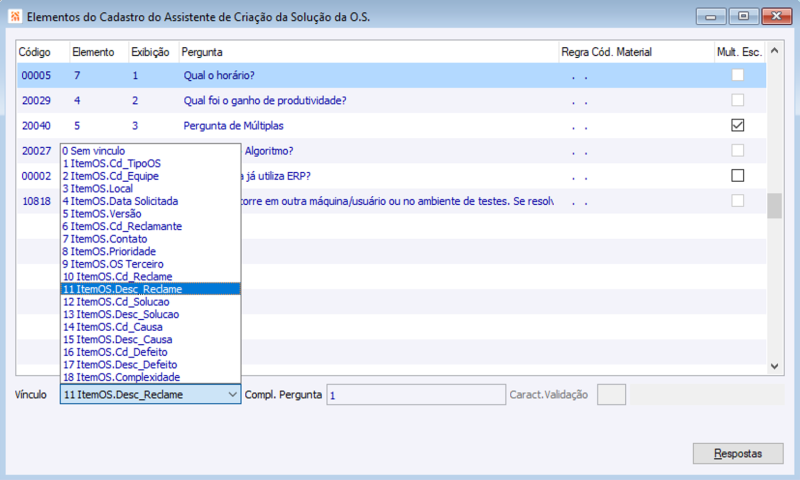Select '0 Sem vinculo' option
Viewport: 800px width, 480px height.
pos(150,151)
